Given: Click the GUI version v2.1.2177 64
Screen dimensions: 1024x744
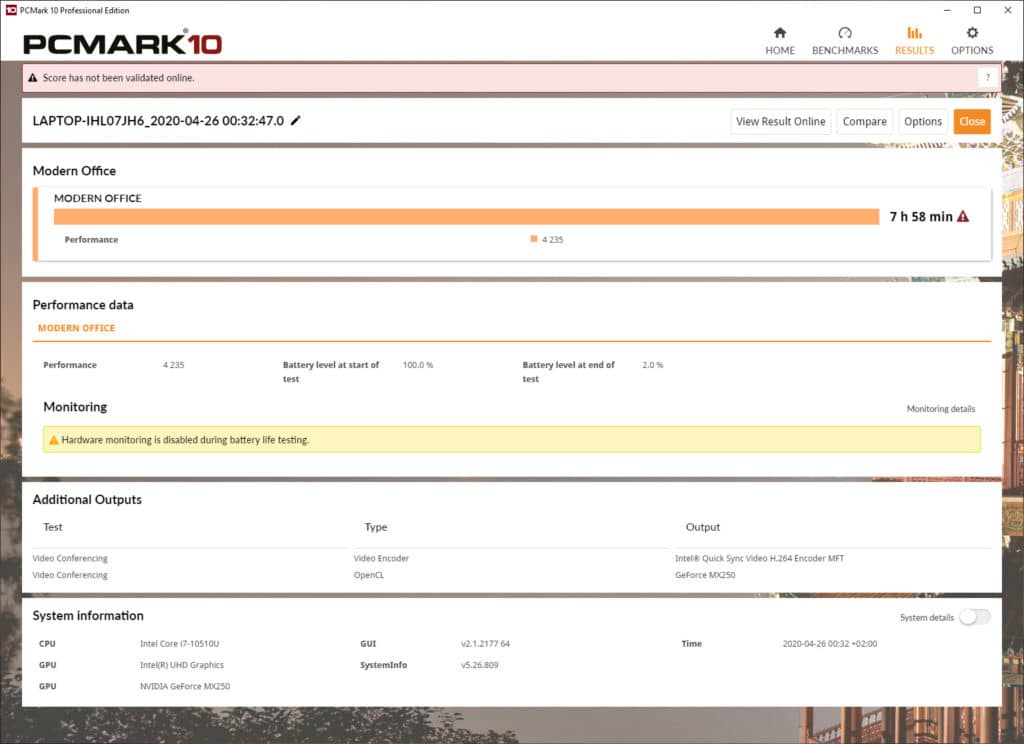Looking at the screenshot, I should 485,643.
